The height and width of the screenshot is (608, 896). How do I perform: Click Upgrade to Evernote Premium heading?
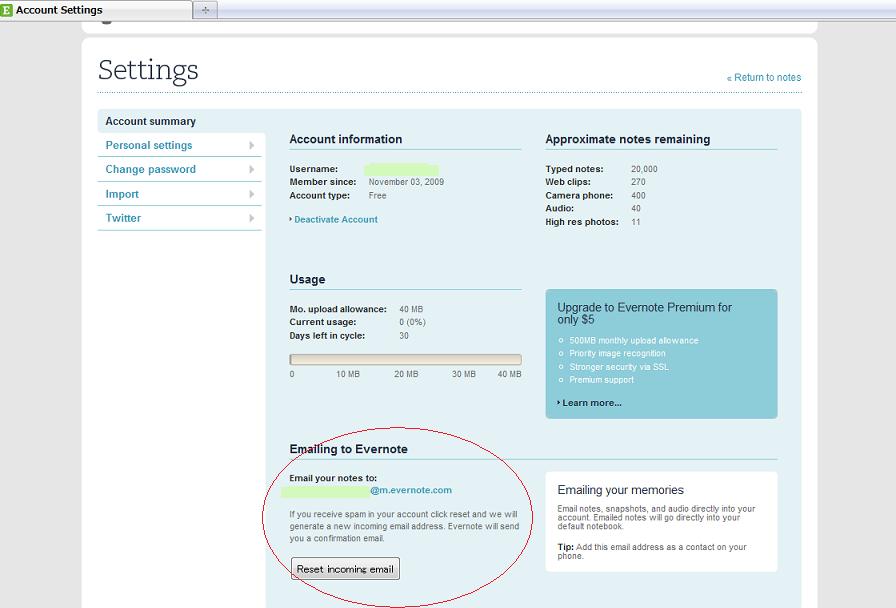coord(645,313)
